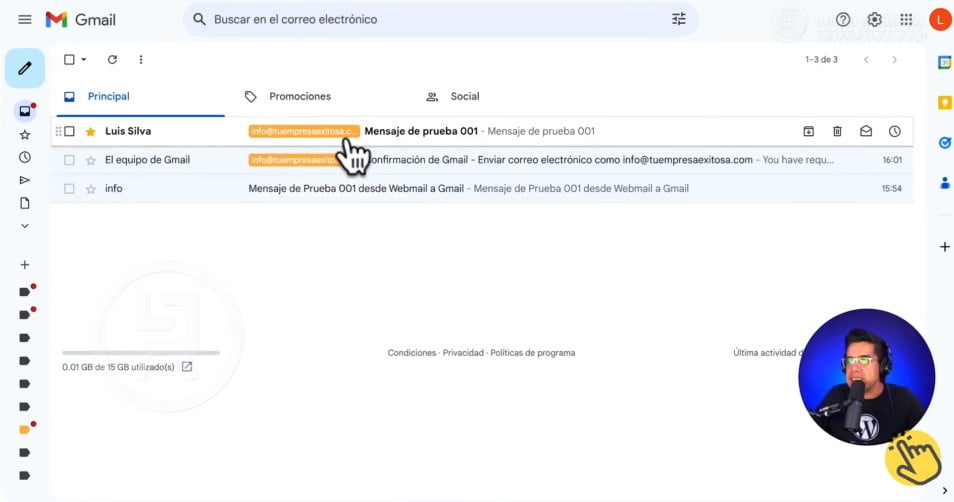Image resolution: width=954 pixels, height=502 pixels.
Task: Archive the Luis Silva message
Action: pyautogui.click(x=809, y=131)
